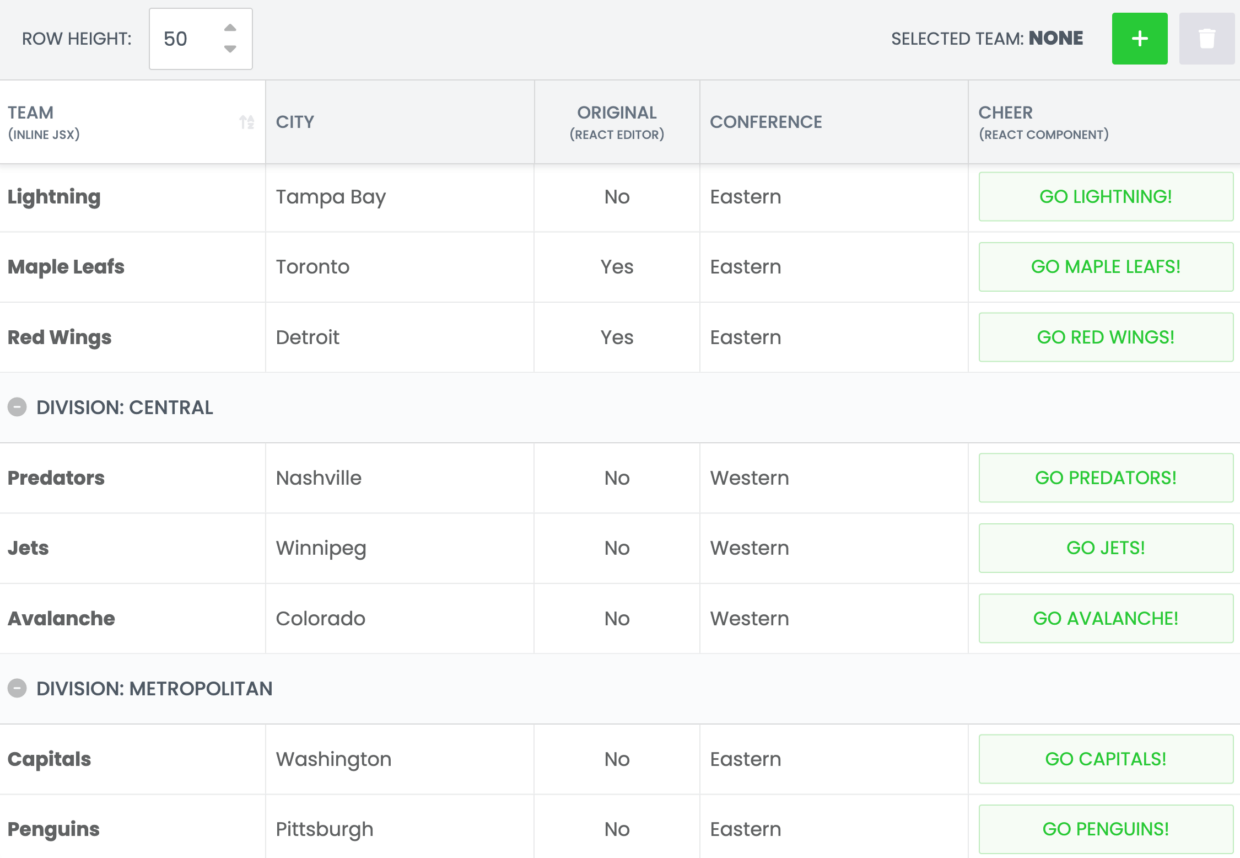Select the Avalanche team cell
The height and width of the screenshot is (858, 1240).
[x=132, y=618]
